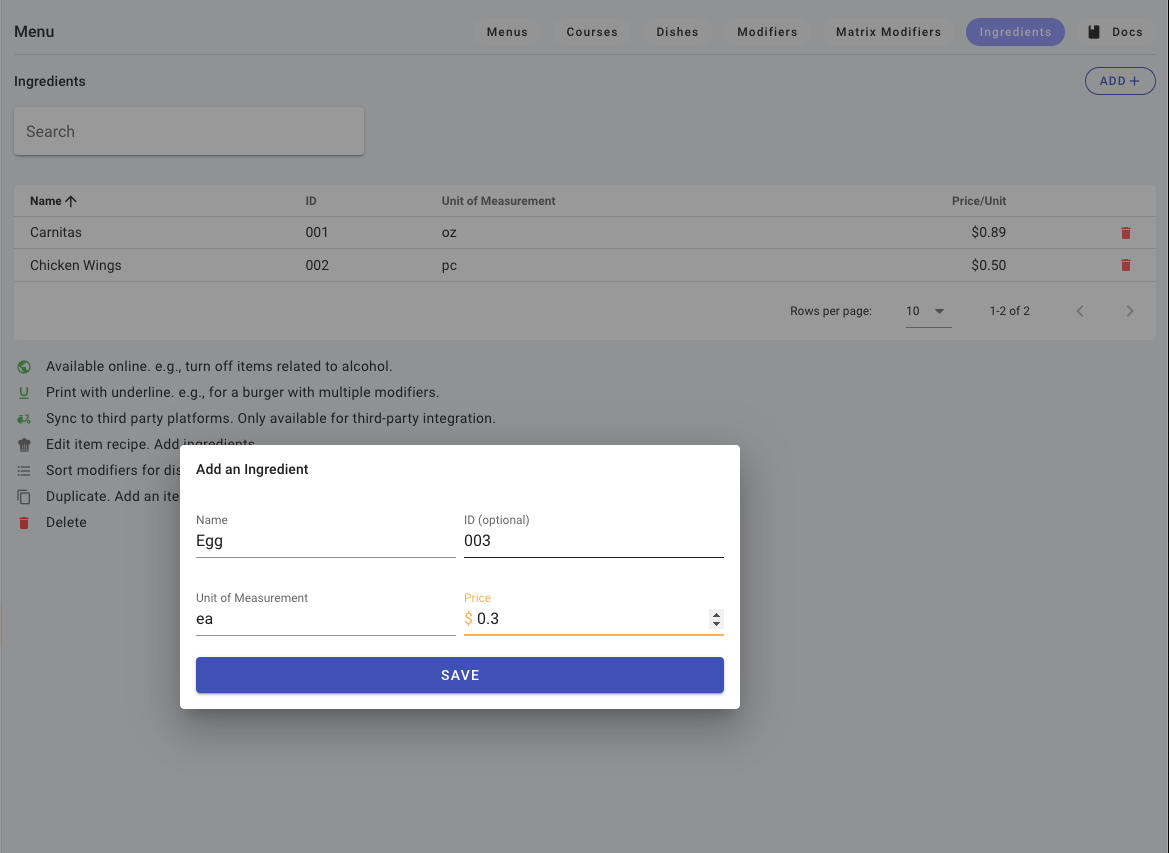Click the red Delete legend icon
This screenshot has width=1169, height=853.
pos(24,523)
